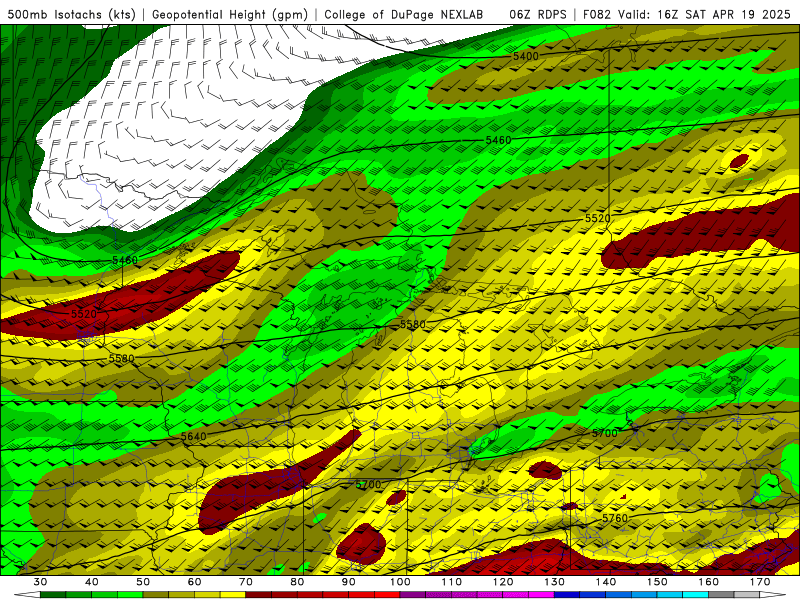The width and height of the screenshot is (800, 600).
Task: Click the '06Z RDPS' model run label
Action: [x=538, y=15]
